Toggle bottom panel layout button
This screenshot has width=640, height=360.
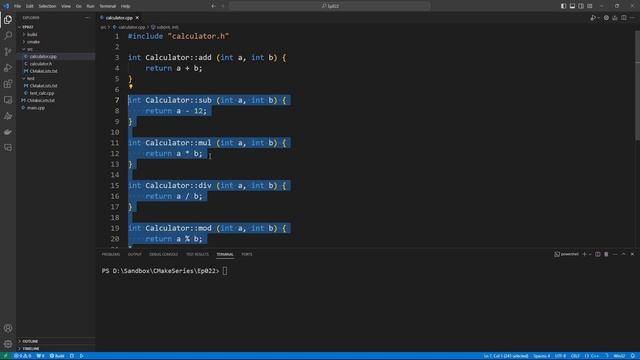point(572,6)
